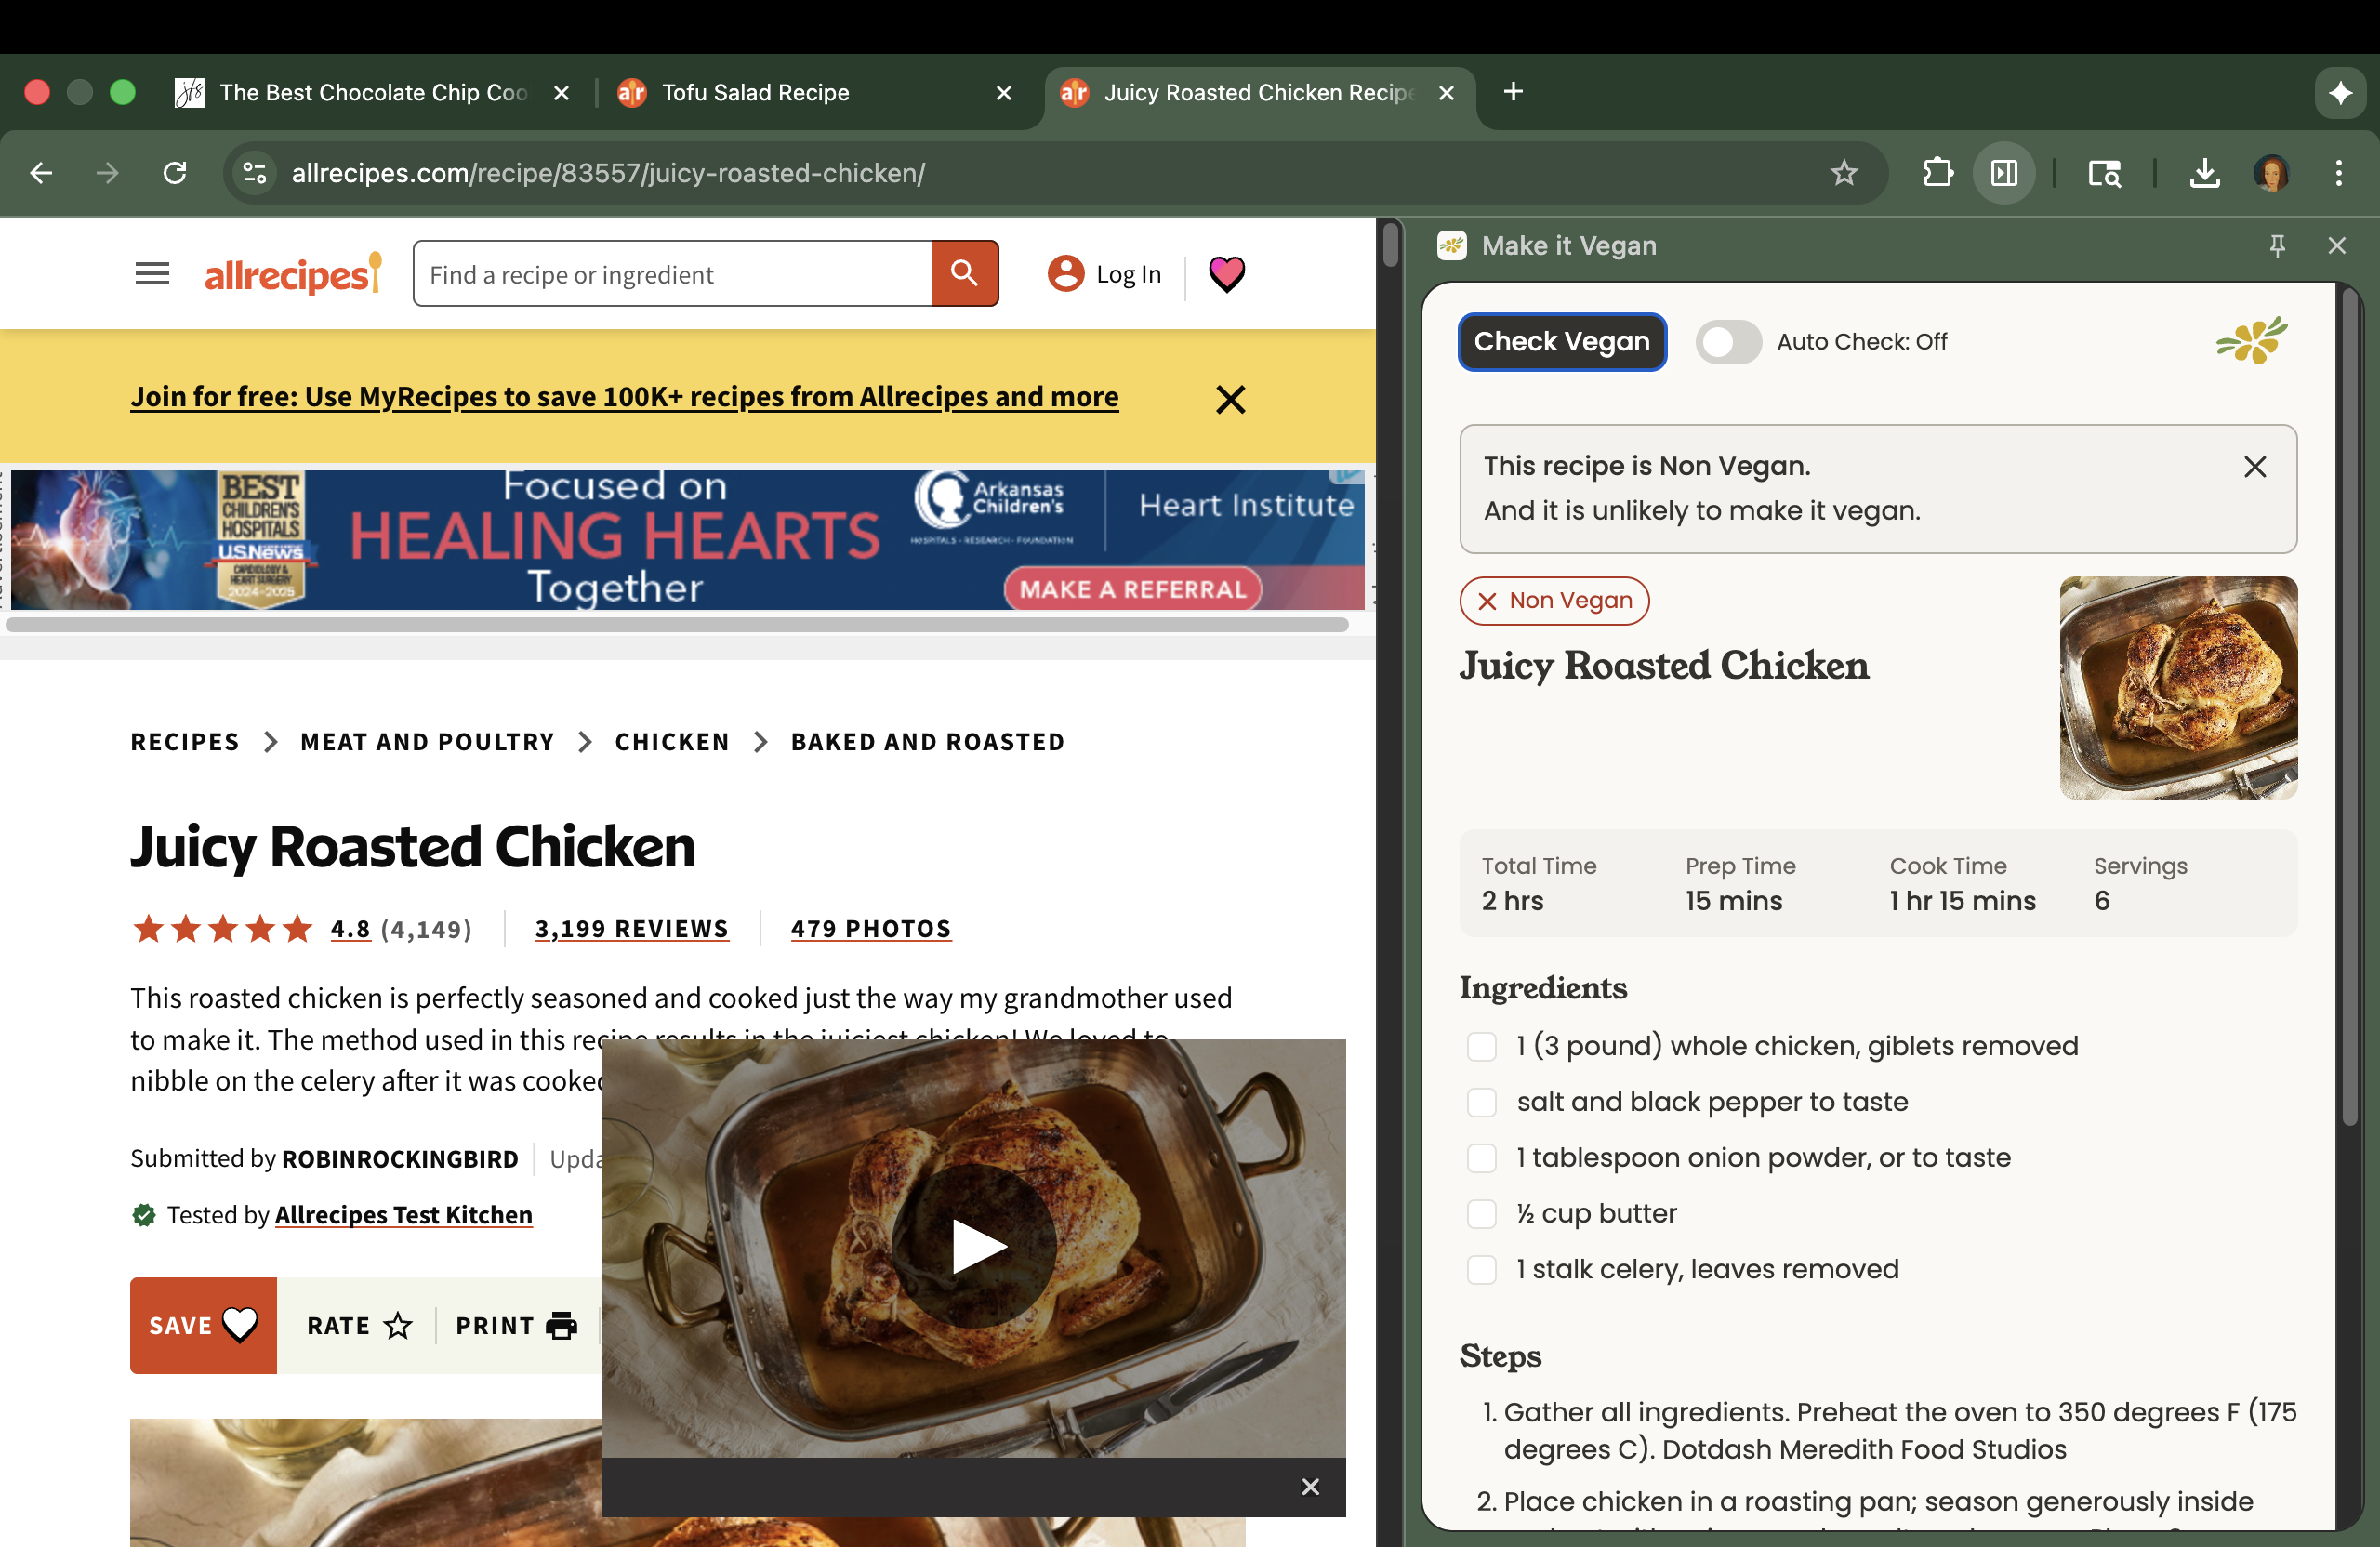This screenshot has width=2380, height=1547.
Task: Open the Allrecipes hamburger menu
Action: 152,273
